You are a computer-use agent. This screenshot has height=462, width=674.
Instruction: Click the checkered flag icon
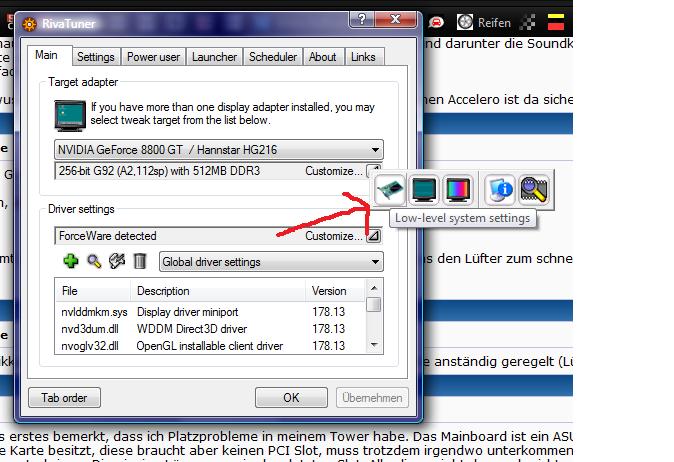(527, 22)
